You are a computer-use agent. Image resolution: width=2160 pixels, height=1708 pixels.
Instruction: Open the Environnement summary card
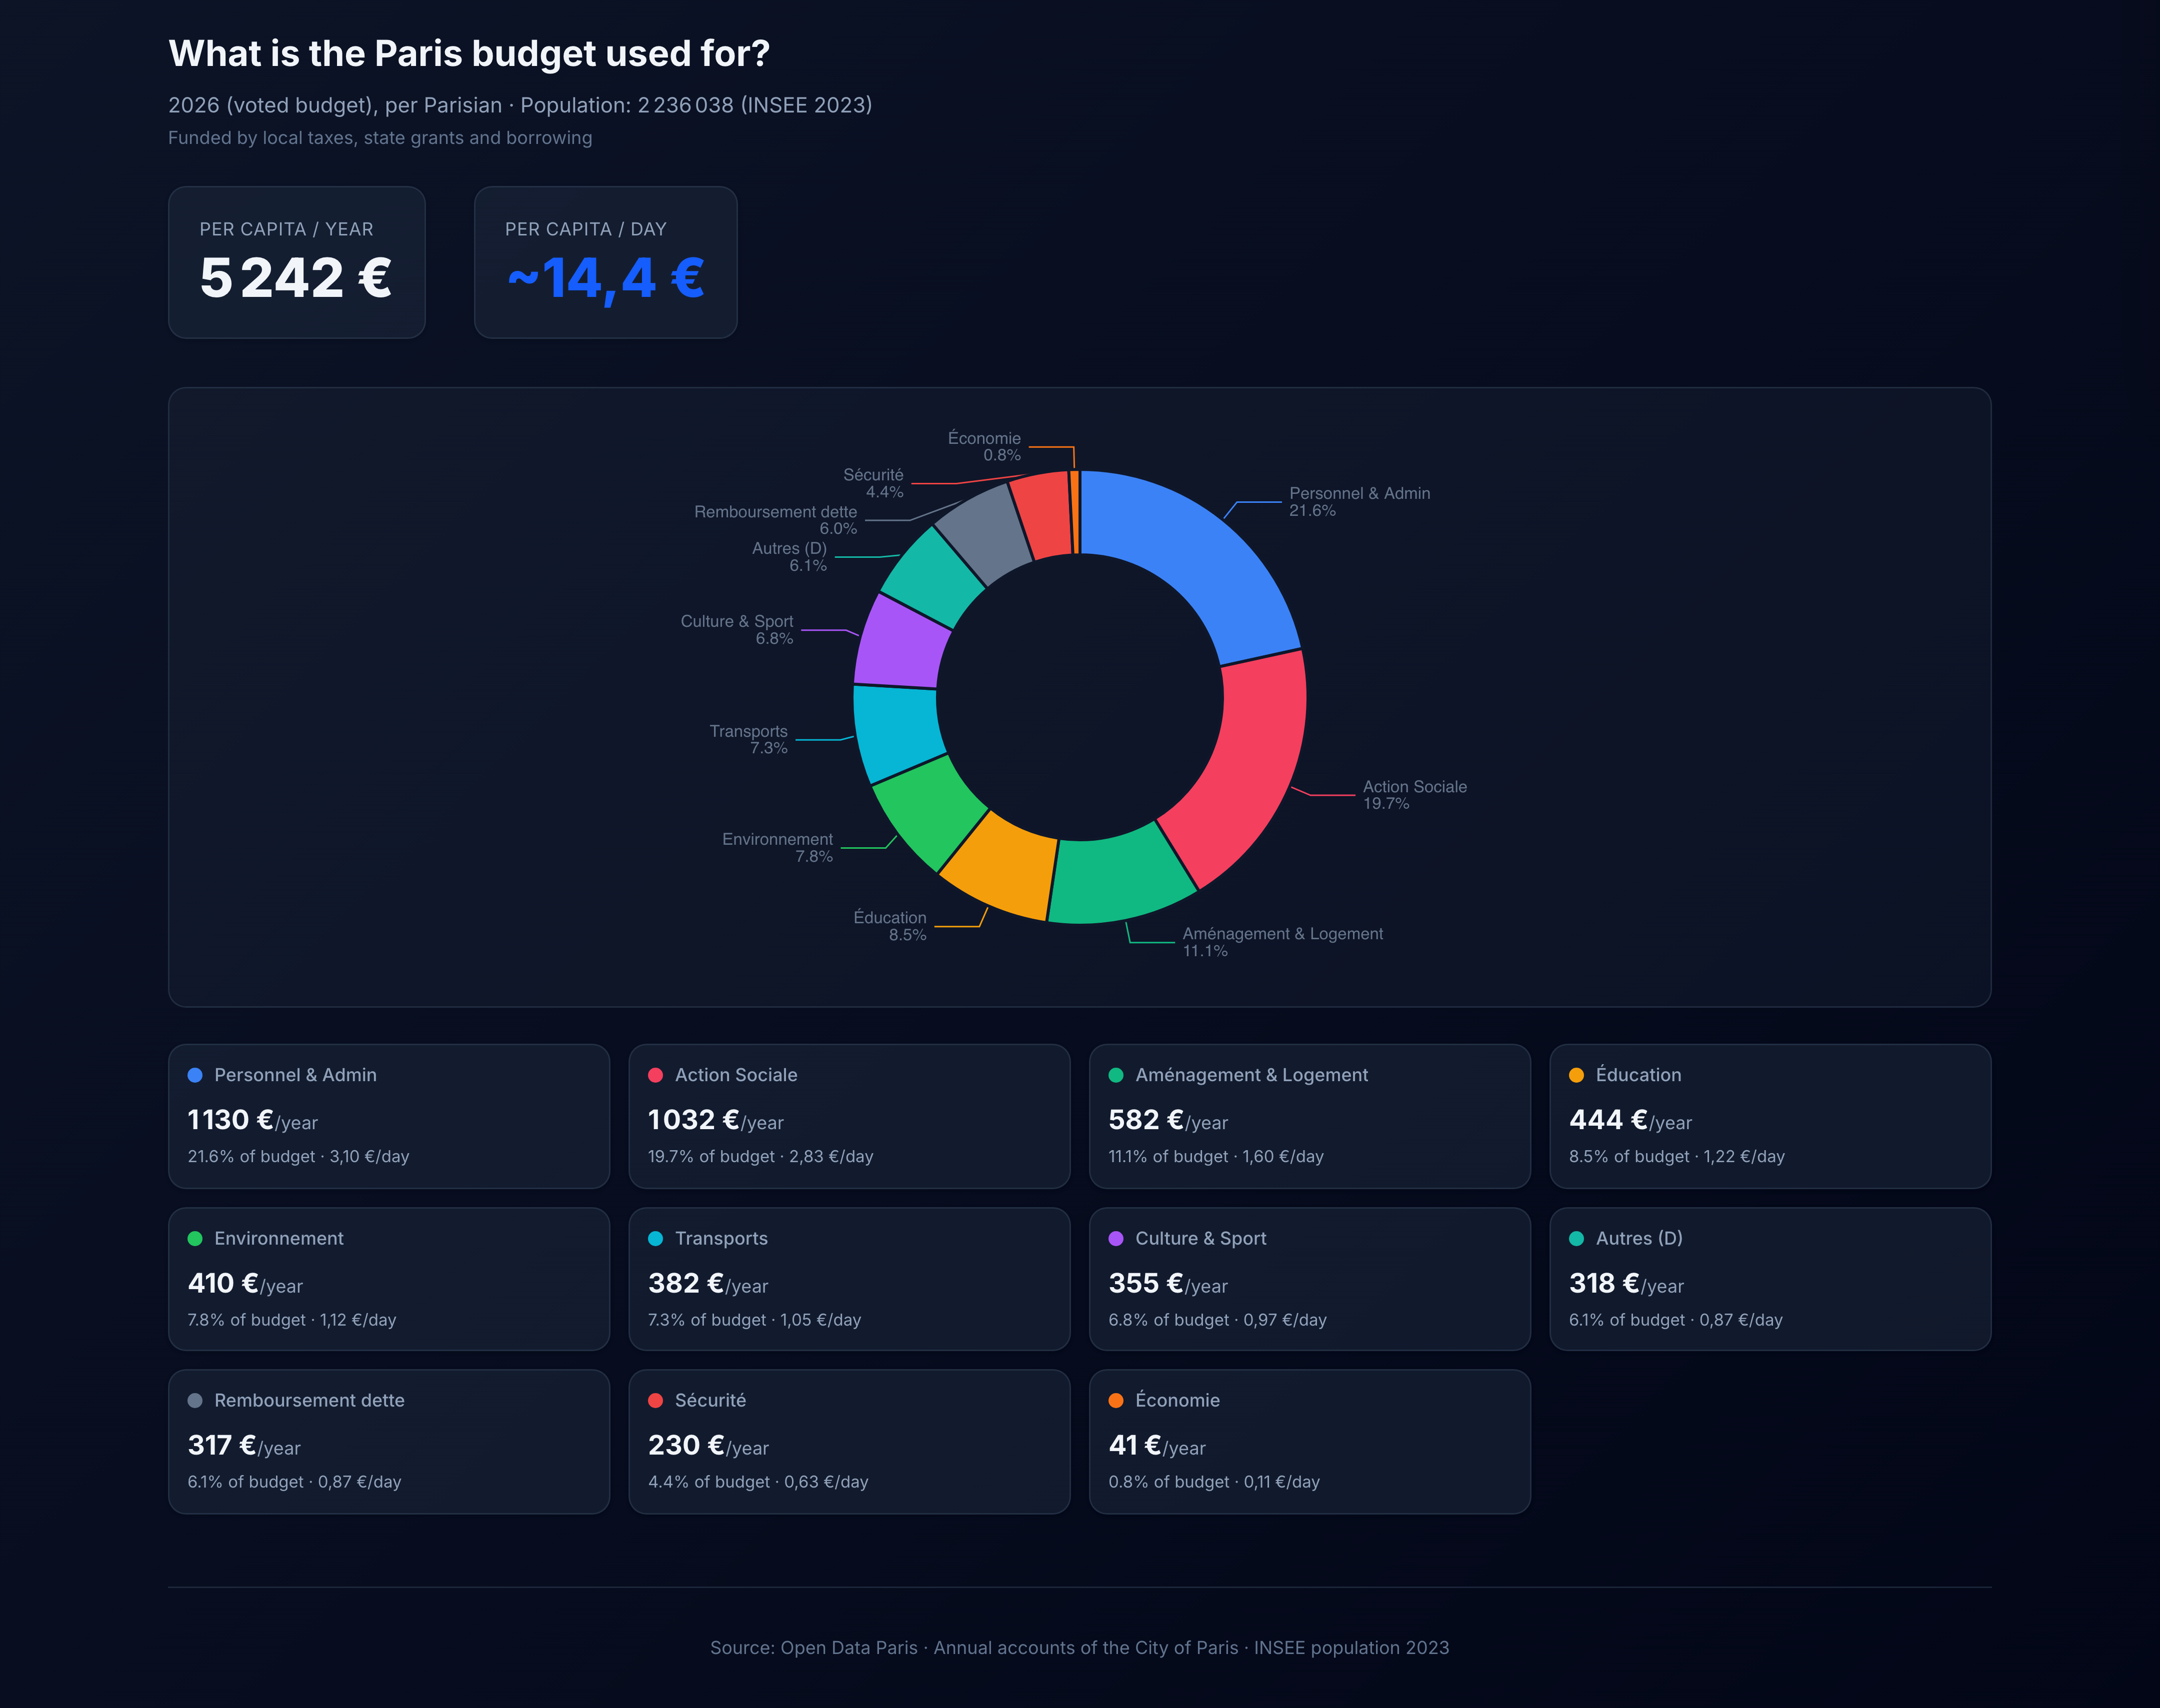(x=388, y=1280)
